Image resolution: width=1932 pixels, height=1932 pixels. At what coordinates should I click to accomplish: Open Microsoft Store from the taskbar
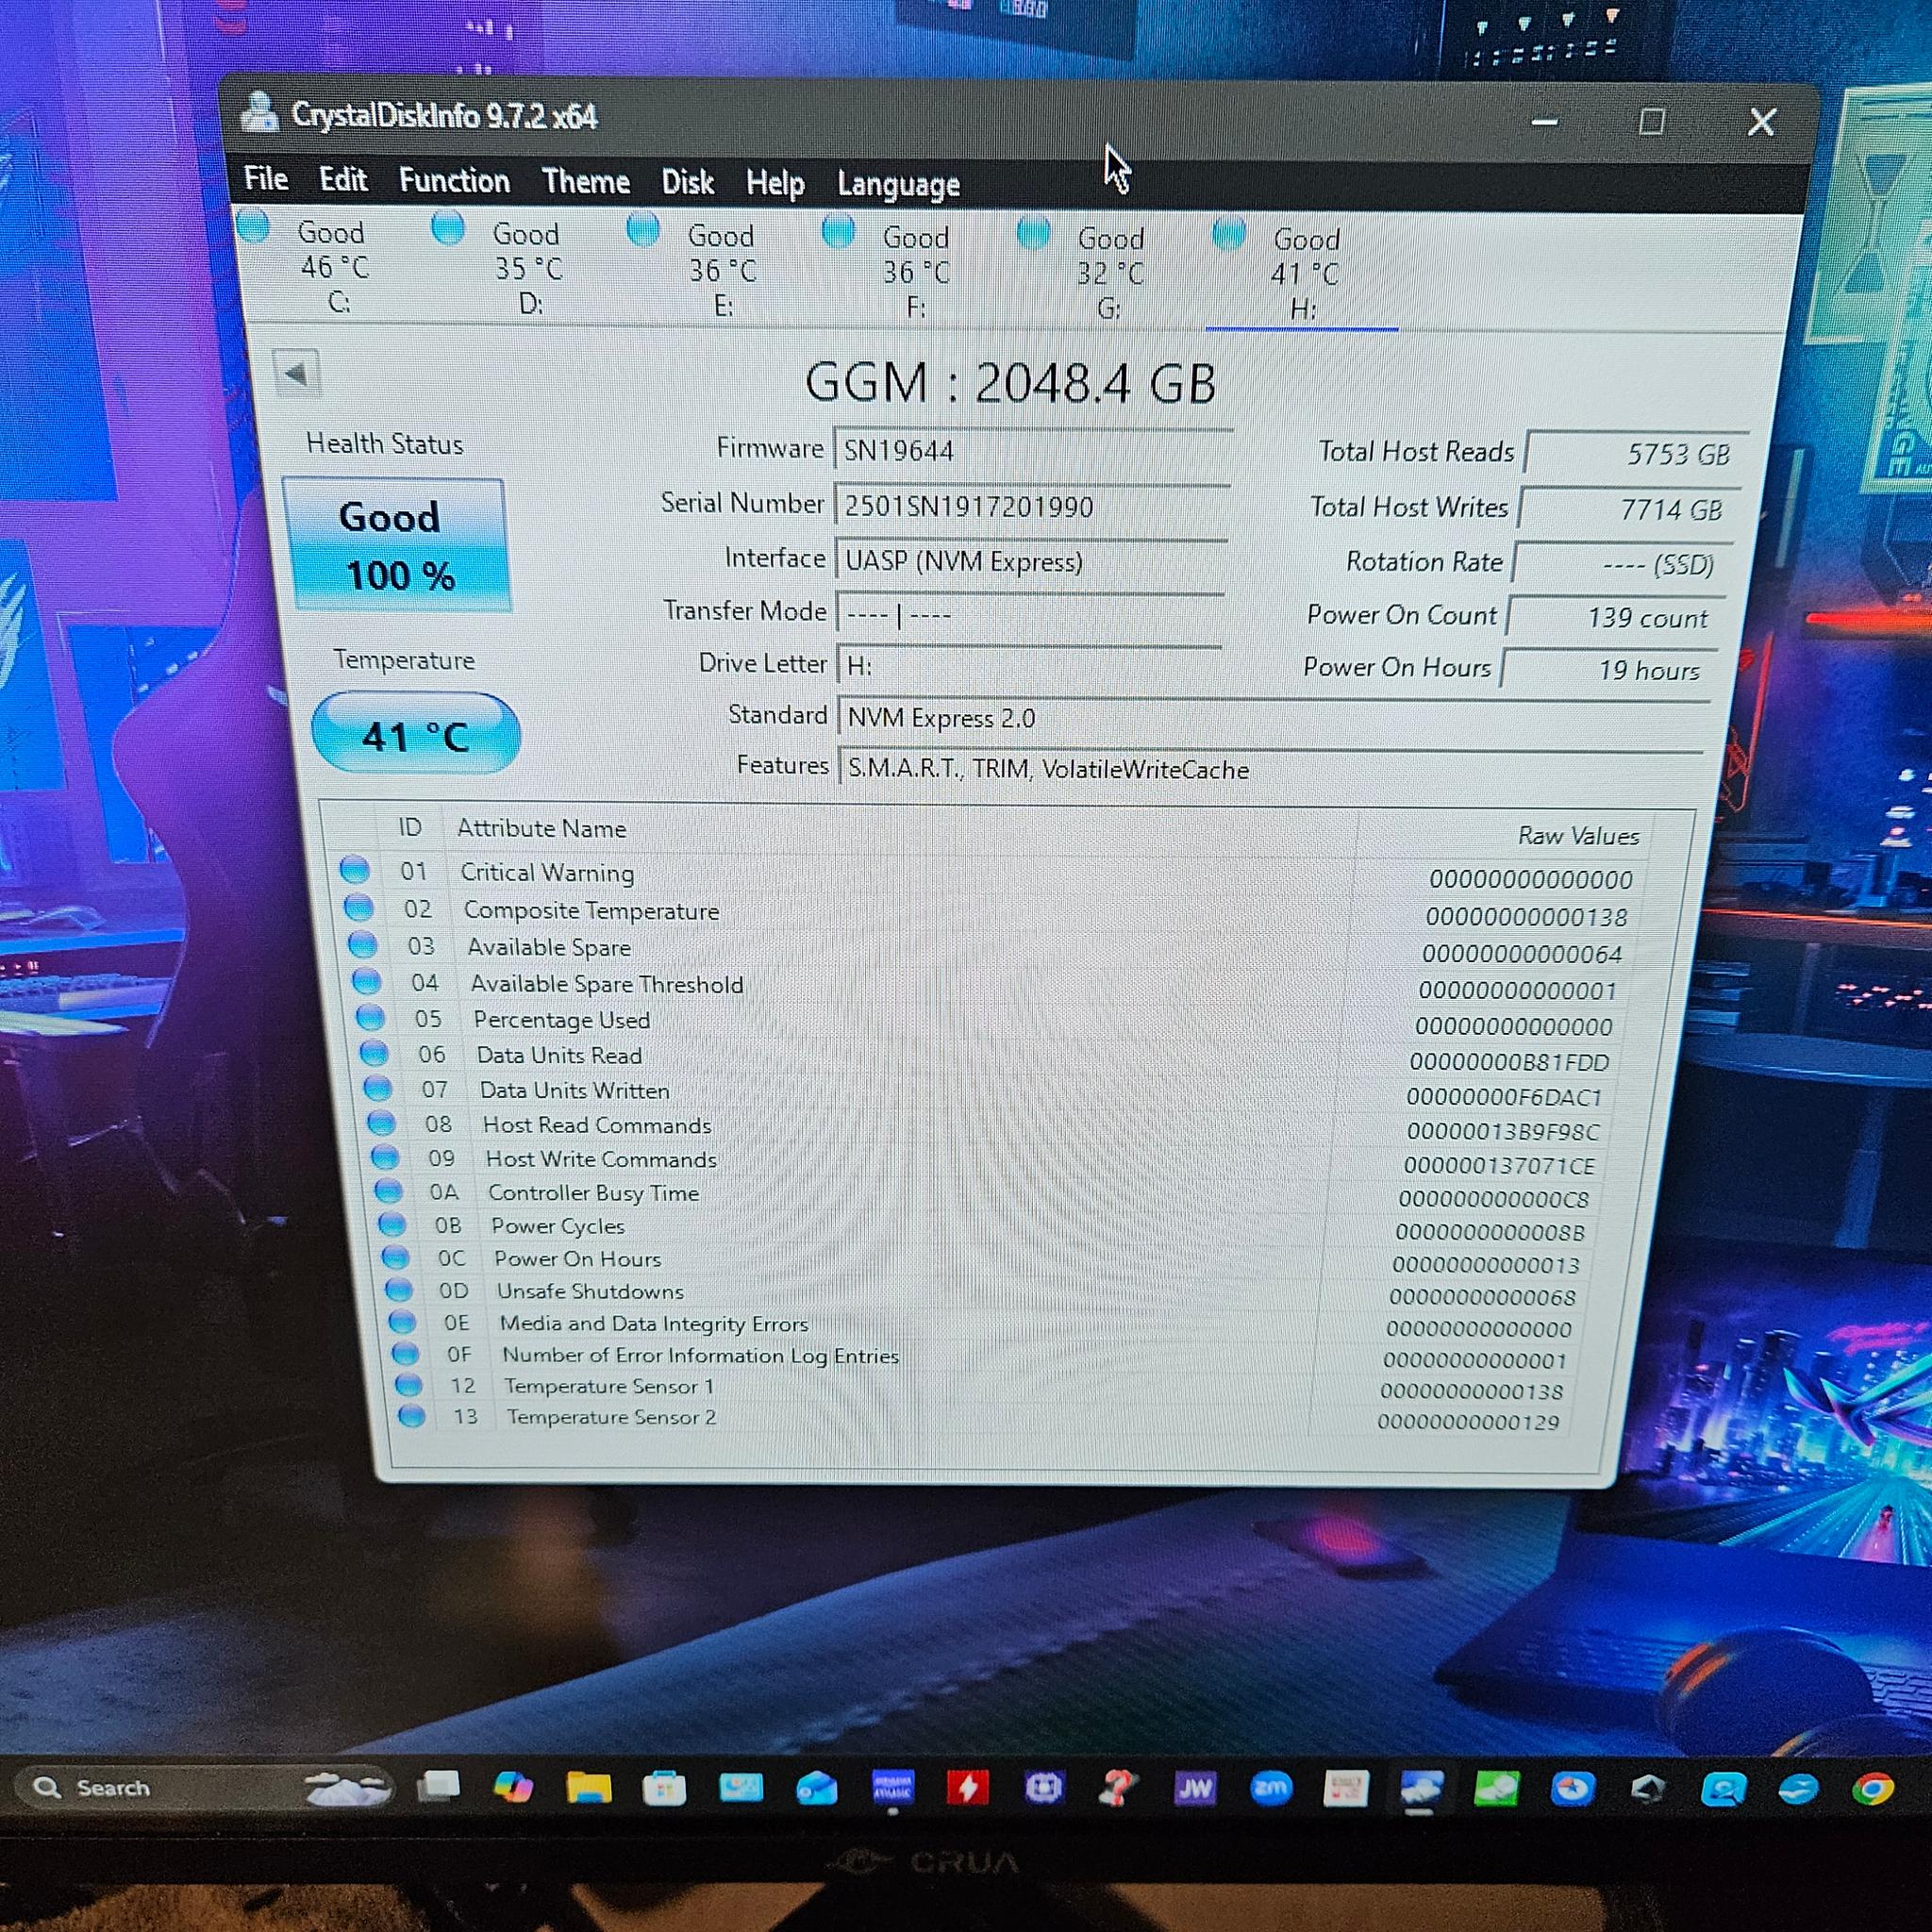click(x=664, y=1788)
